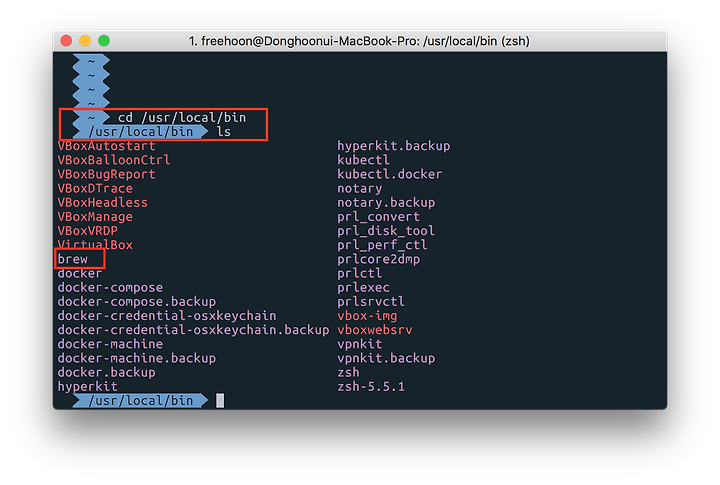This screenshot has width=720, height=485.
Task: Select the docker.backup entry
Action: 107,372
